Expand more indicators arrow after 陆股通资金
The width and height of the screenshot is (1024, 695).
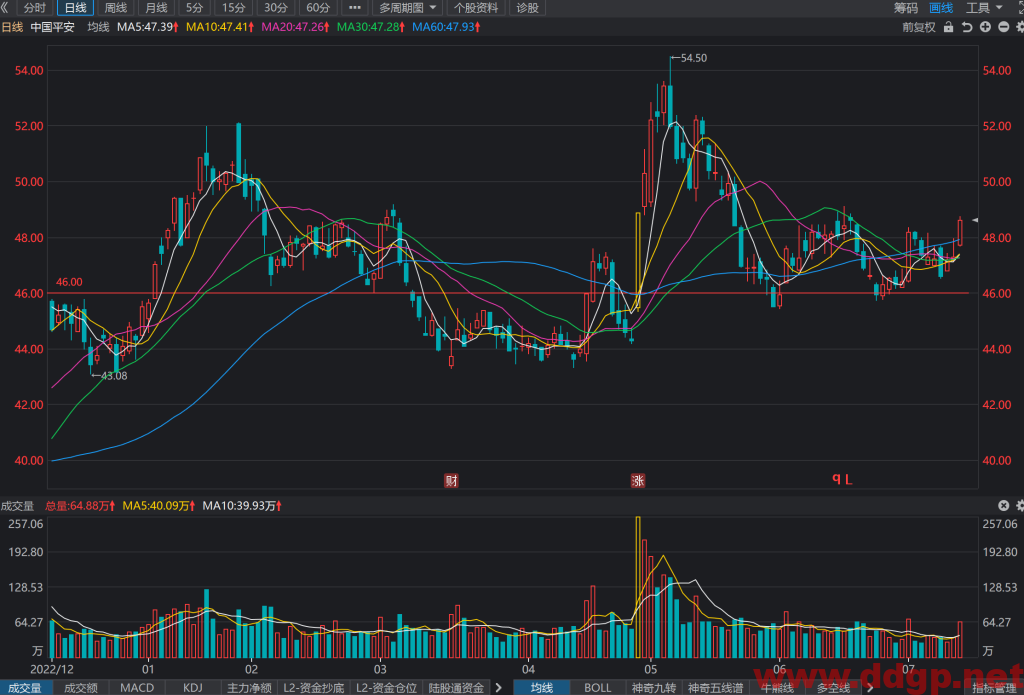499,687
